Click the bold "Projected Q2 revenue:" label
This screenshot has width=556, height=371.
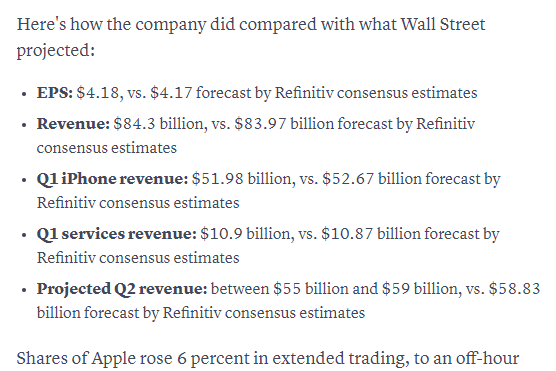122,289
